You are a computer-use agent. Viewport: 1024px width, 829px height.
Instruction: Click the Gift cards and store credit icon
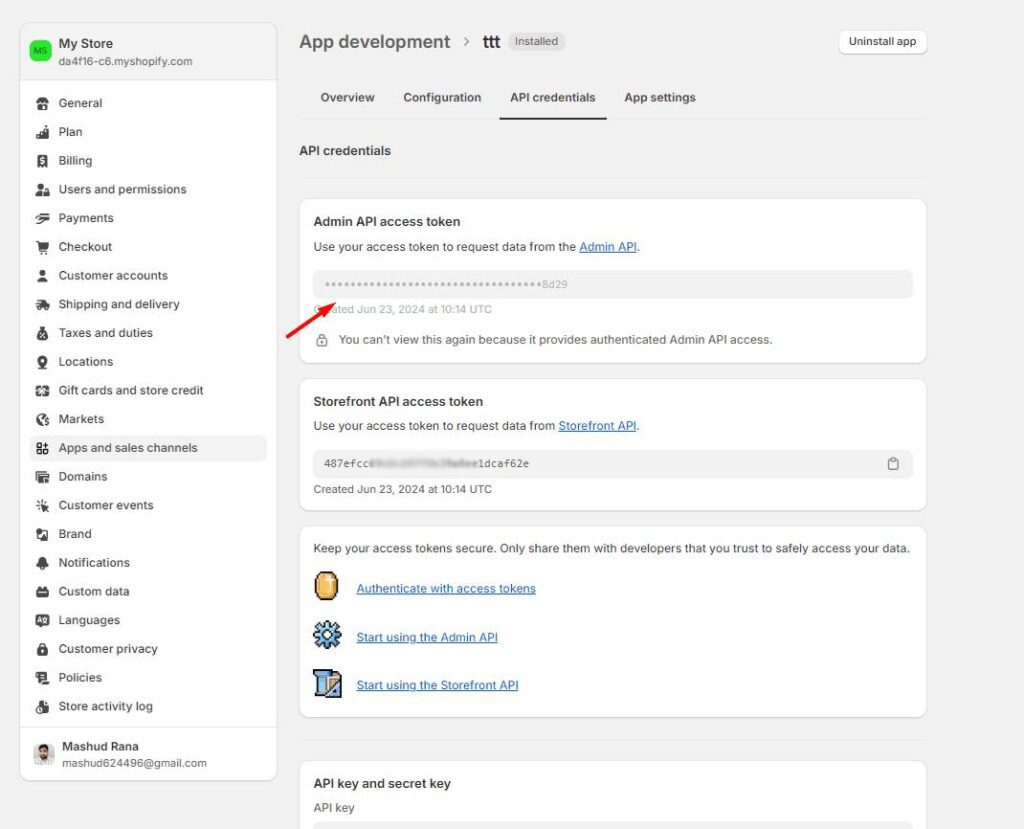pyautogui.click(x=42, y=391)
